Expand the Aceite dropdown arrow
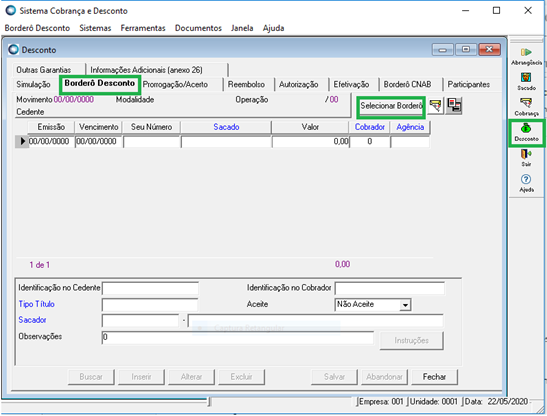This screenshot has height=416, width=547. pyautogui.click(x=405, y=305)
